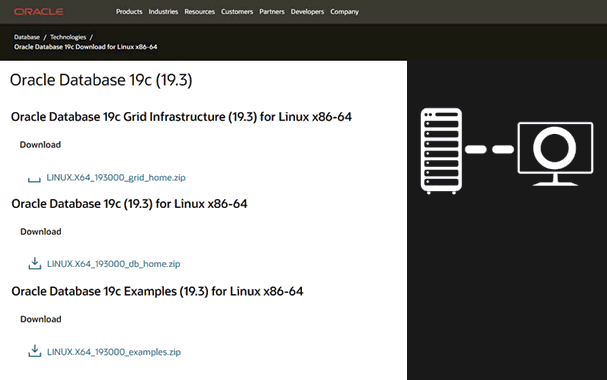Go to Database breadcrumb

(27, 37)
